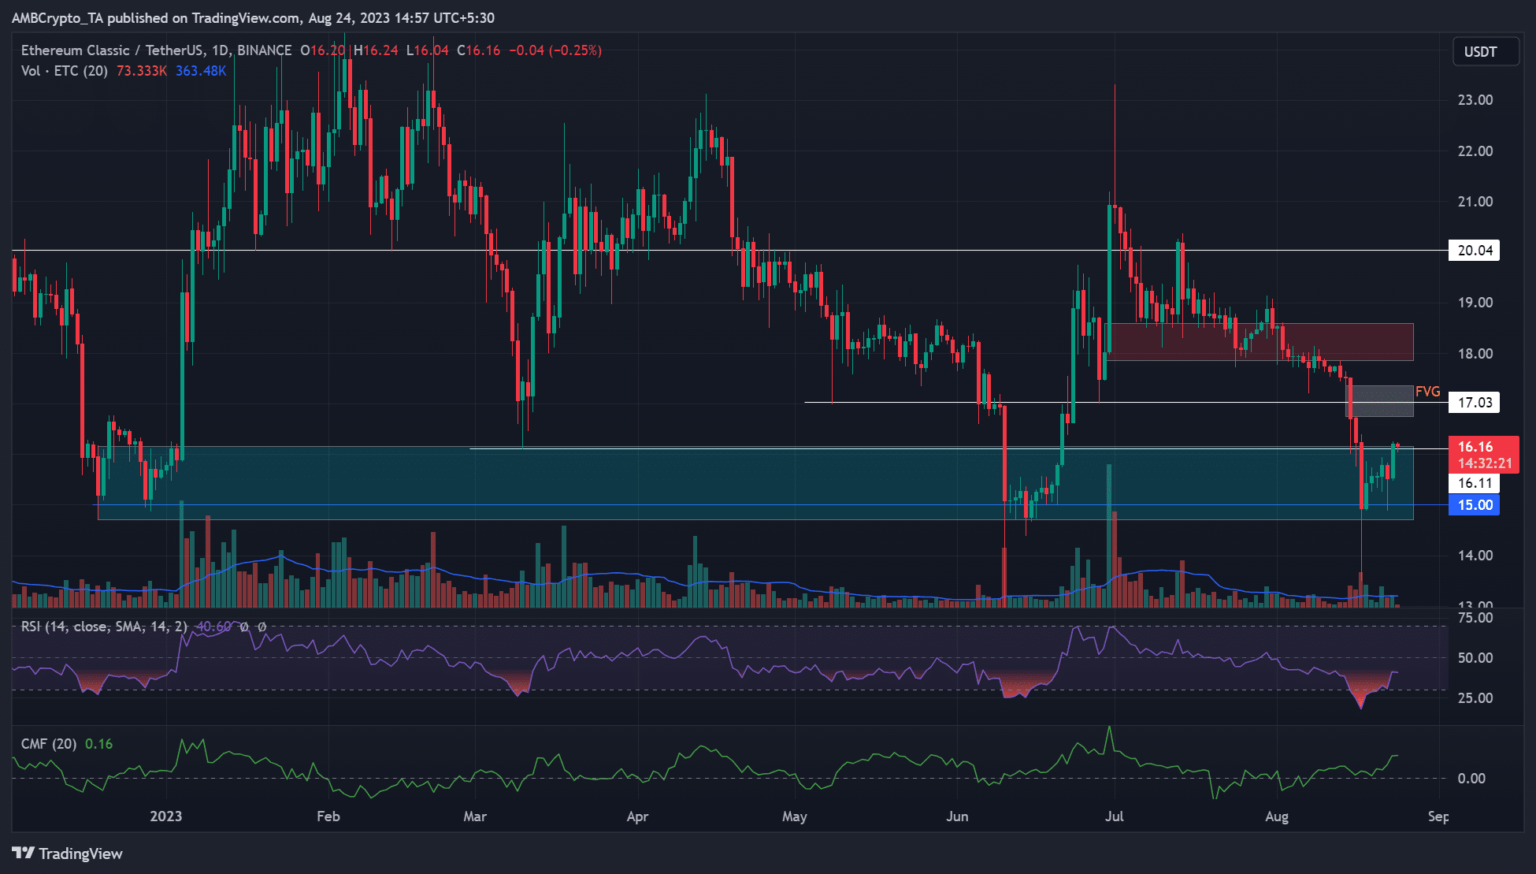Click the Sep label on time axis
Screen dimensions: 1536x874
click(1438, 817)
